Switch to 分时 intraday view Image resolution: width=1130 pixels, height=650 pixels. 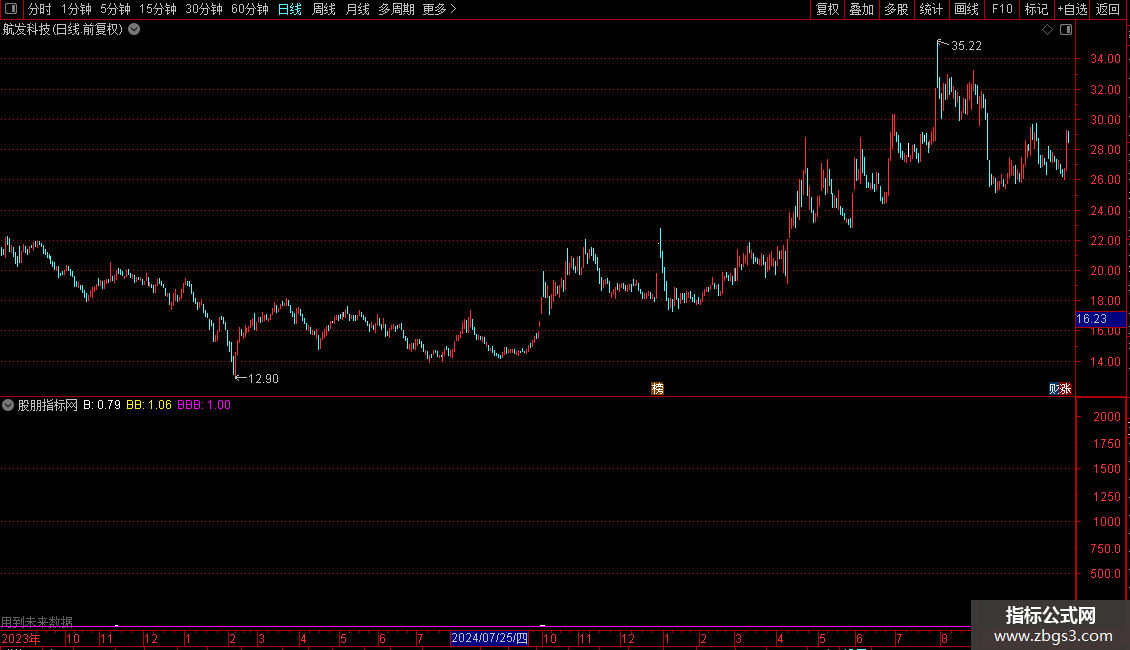[x=40, y=9]
